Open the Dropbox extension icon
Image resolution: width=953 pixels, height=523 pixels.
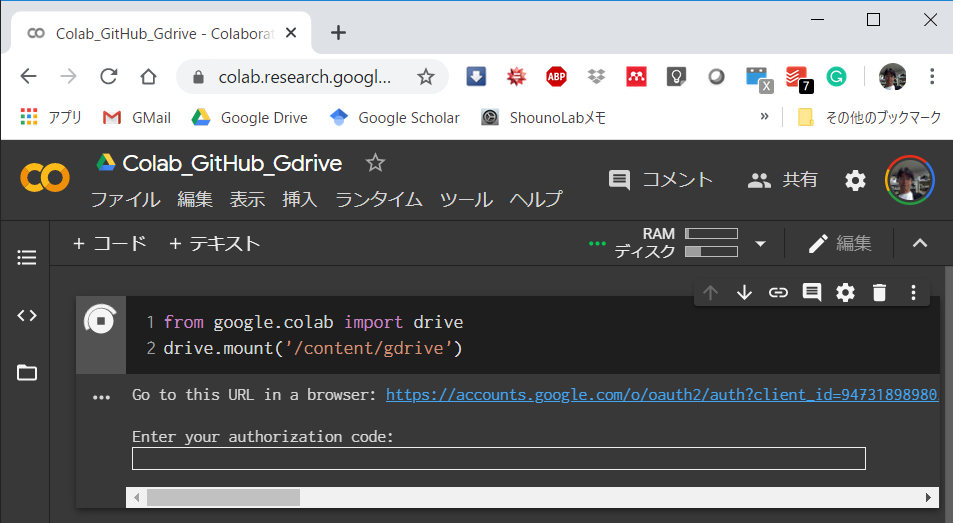coord(596,77)
